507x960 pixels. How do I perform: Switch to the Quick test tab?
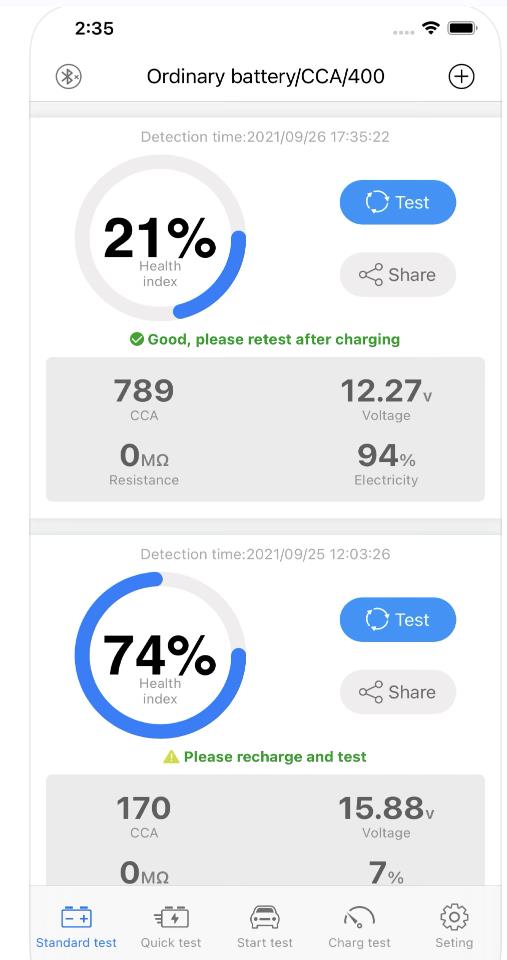pos(171,926)
